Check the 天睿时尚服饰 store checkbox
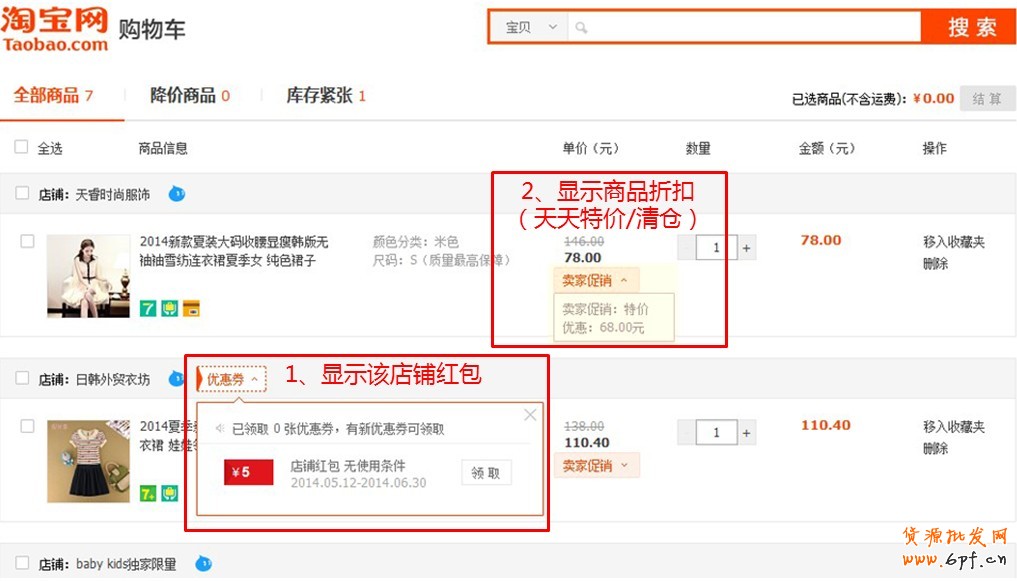 [x=22, y=194]
